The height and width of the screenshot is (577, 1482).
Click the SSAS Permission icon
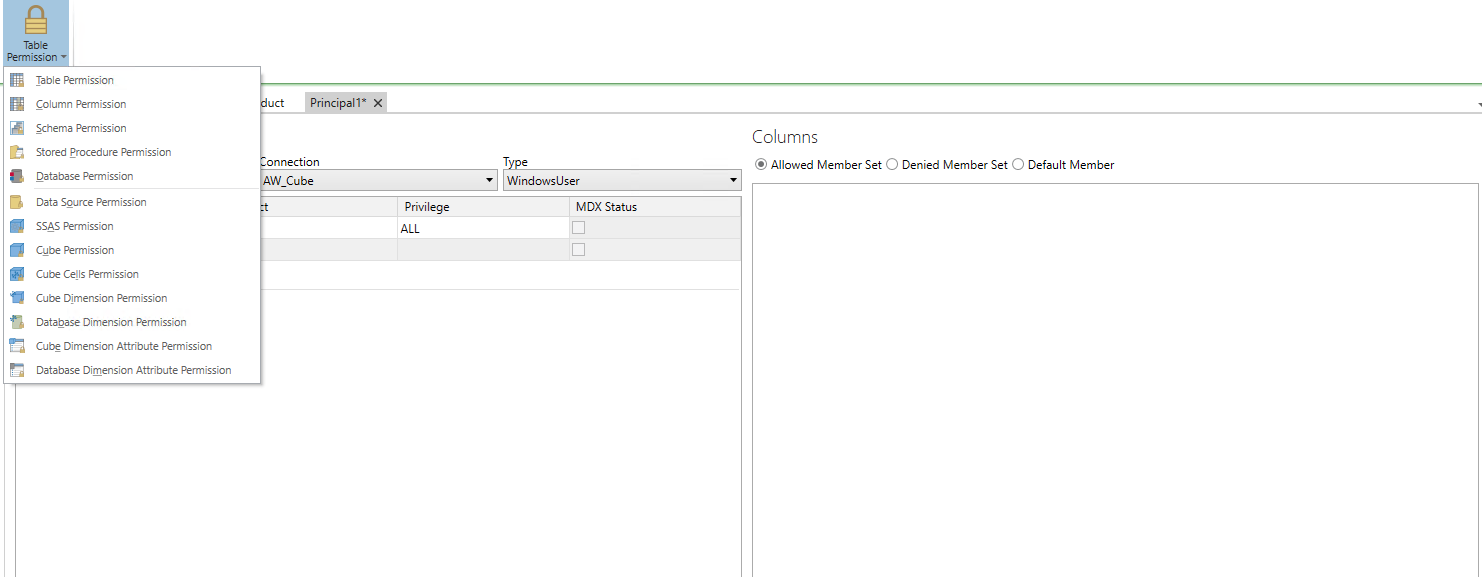pyautogui.click(x=17, y=226)
